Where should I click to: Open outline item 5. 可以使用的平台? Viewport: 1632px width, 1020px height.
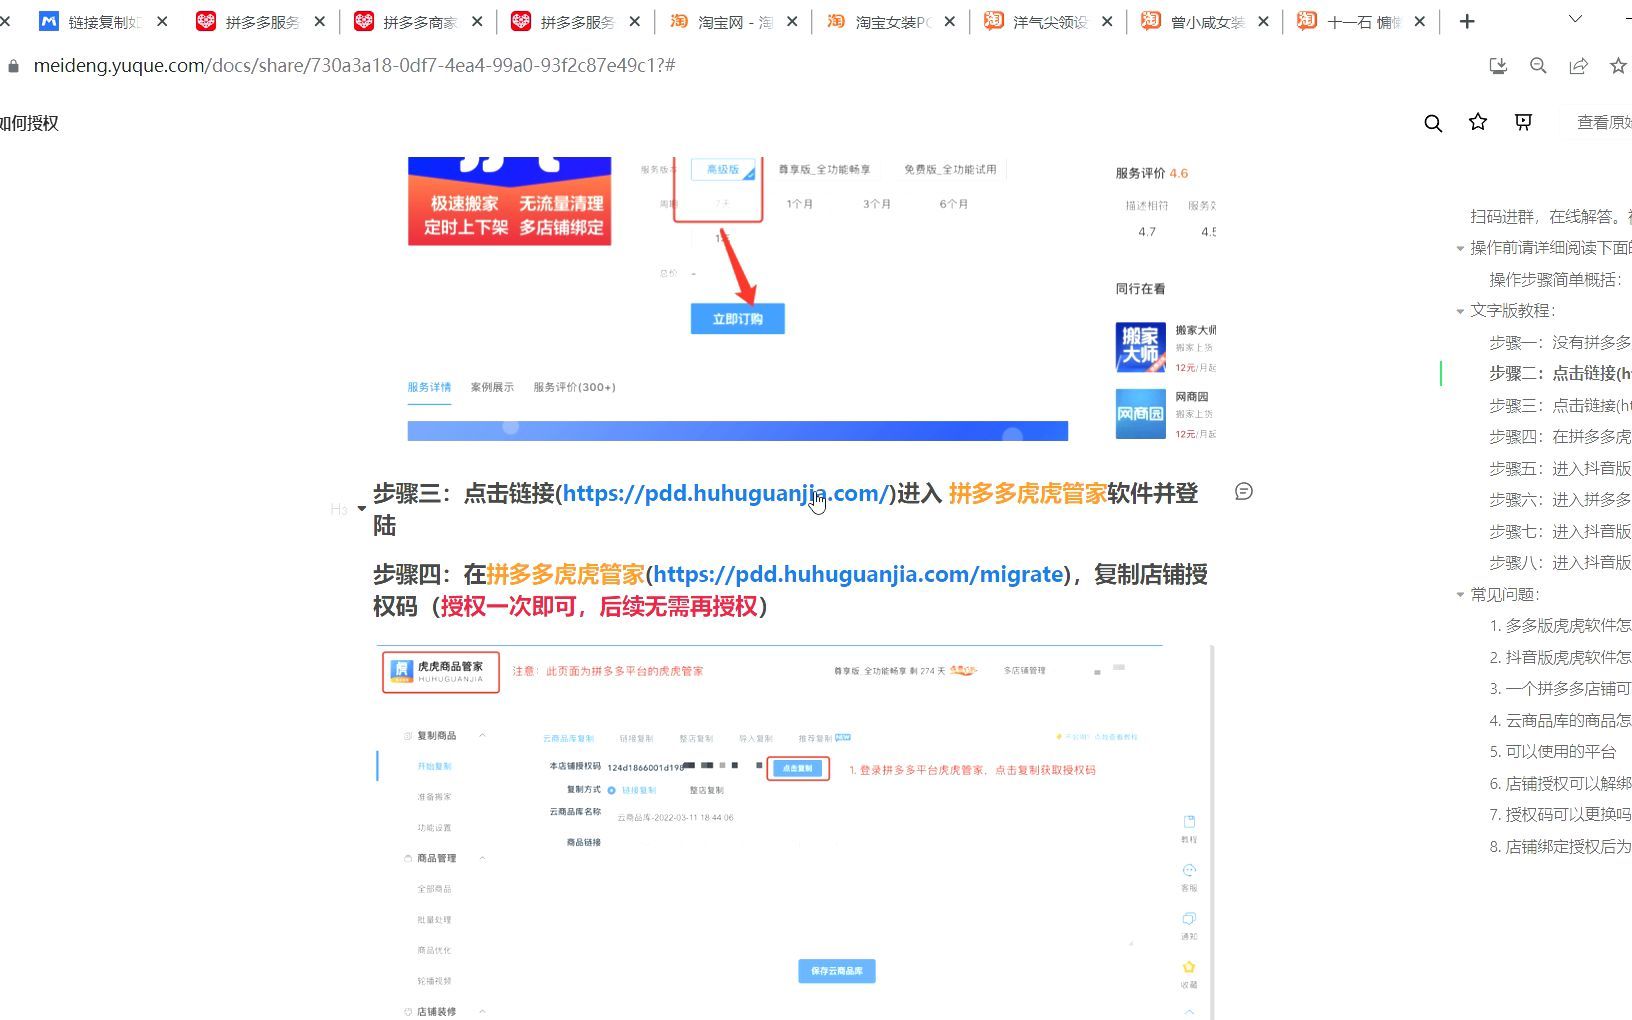pyautogui.click(x=1552, y=751)
